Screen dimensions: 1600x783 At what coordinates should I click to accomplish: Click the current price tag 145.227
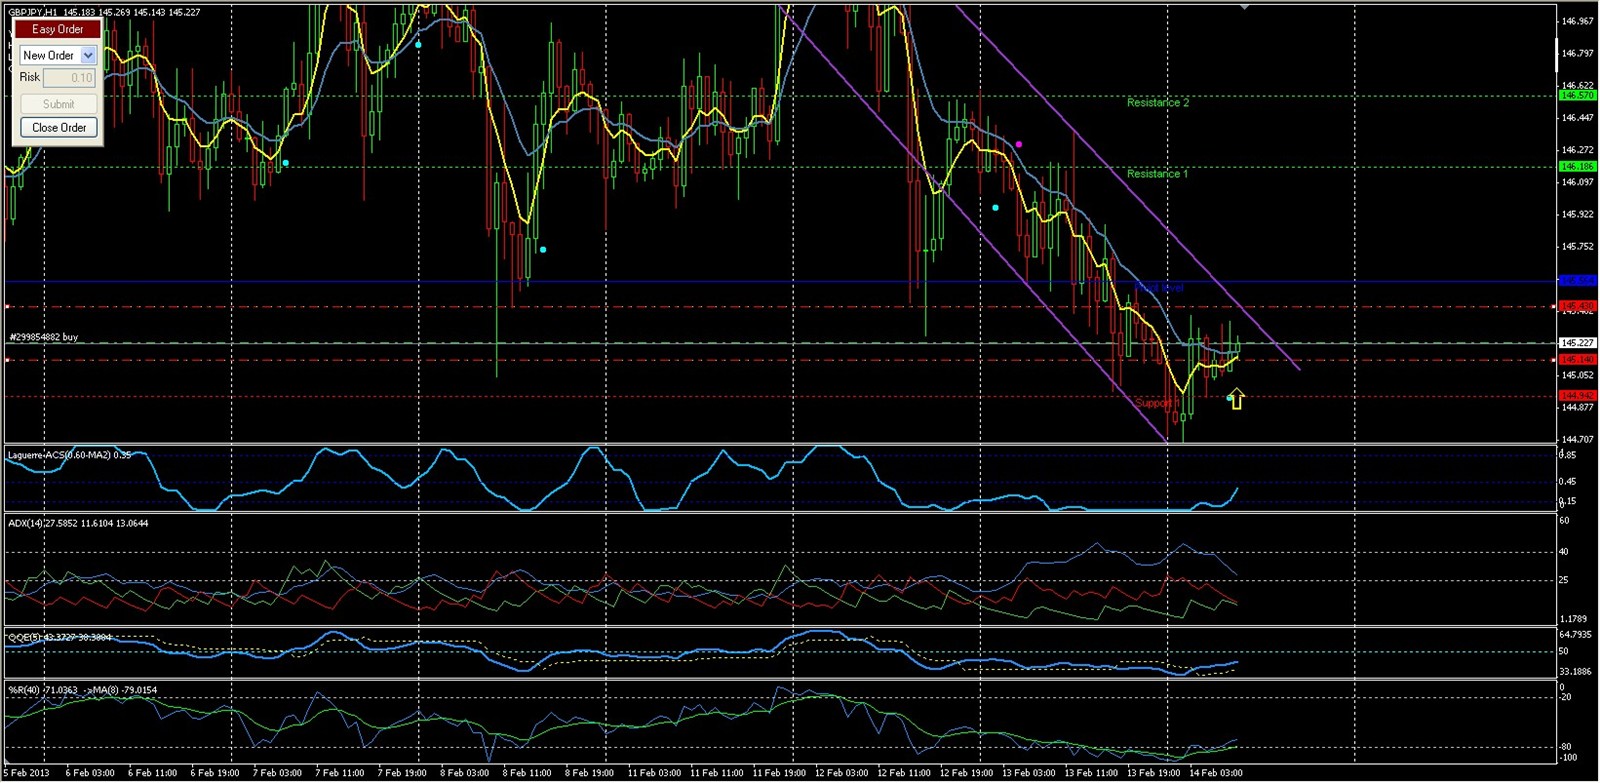click(x=1577, y=343)
